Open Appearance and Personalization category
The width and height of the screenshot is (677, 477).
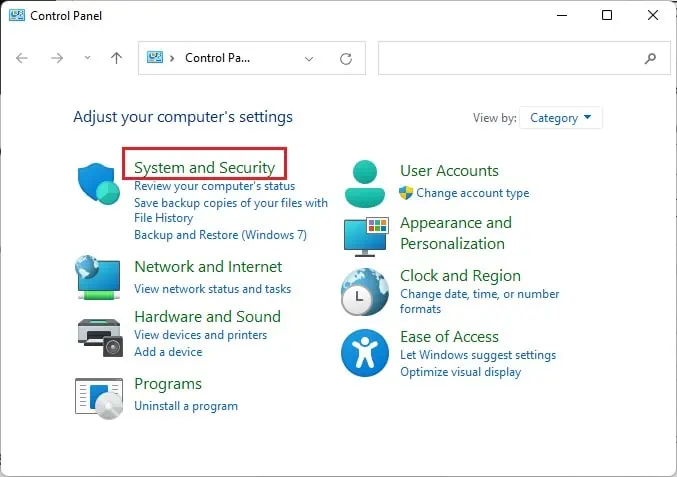(456, 233)
